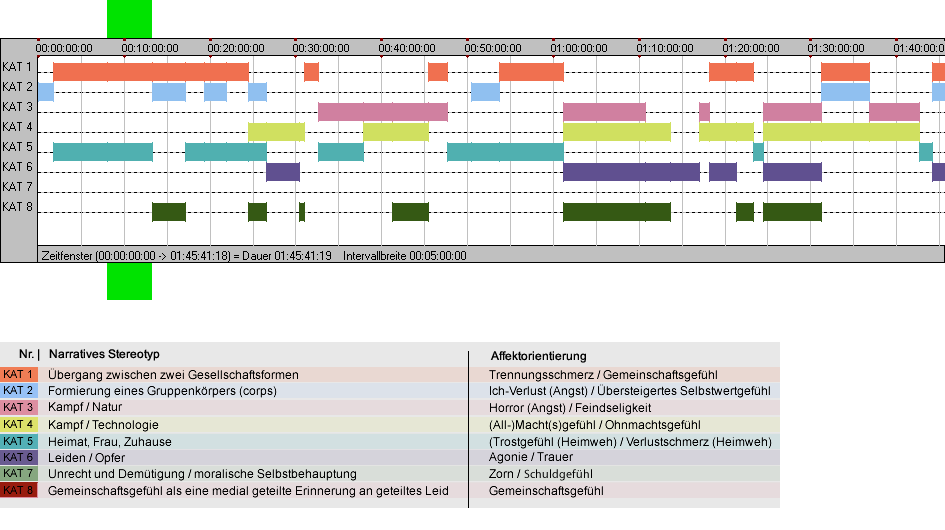The image size is (945, 530).
Task: Click the purple KAT 6 legend swatch
Action: [19, 458]
